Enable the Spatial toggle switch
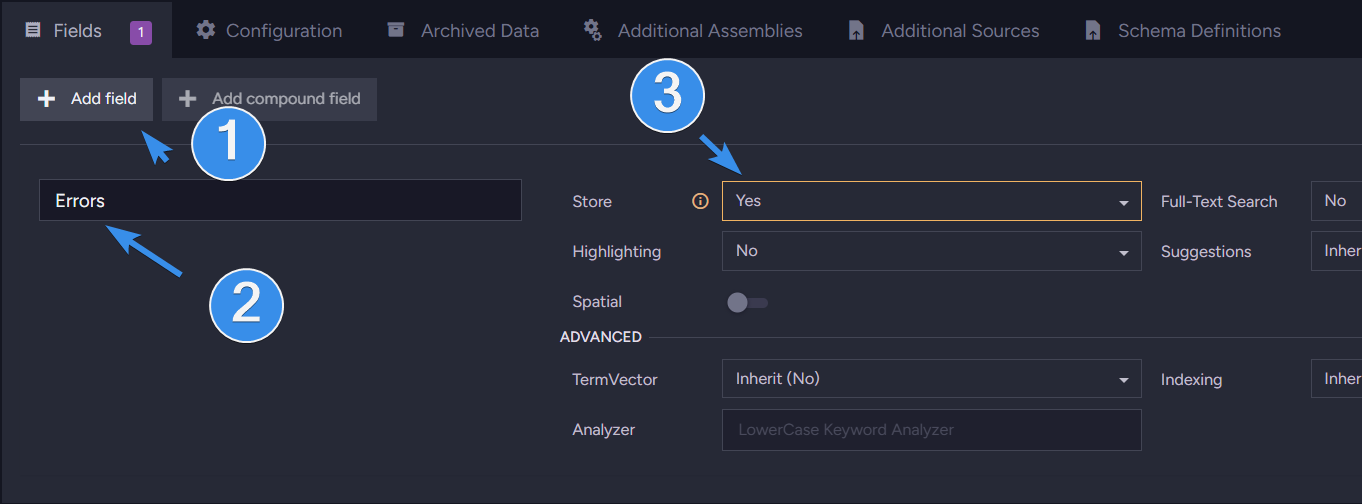This screenshot has height=504, width=1362. point(747,302)
